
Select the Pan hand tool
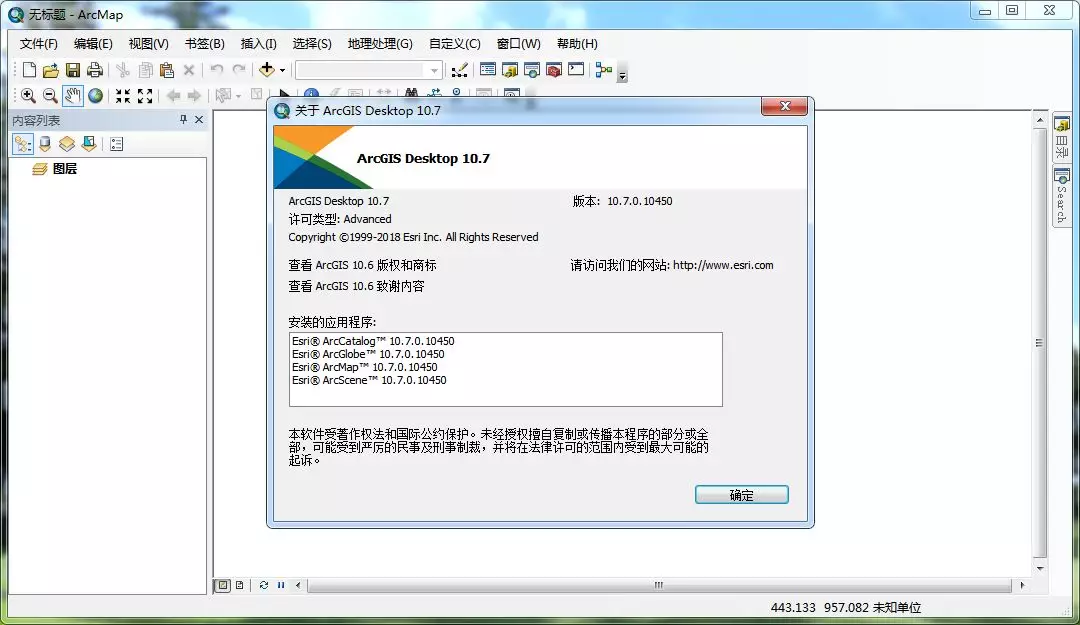tap(73, 96)
